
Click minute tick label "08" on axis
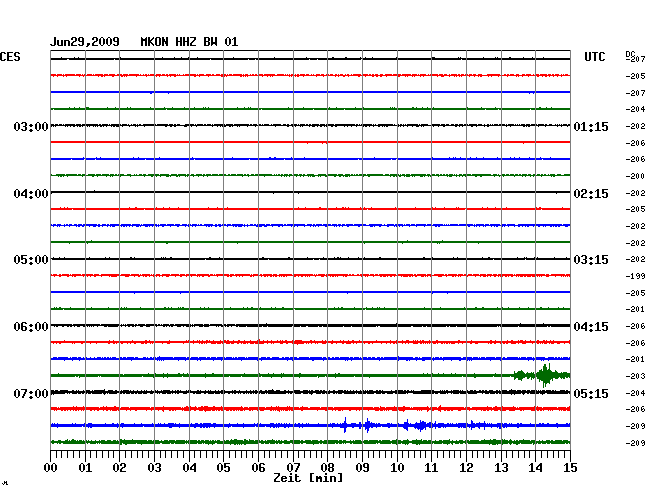pyautogui.click(x=327, y=468)
